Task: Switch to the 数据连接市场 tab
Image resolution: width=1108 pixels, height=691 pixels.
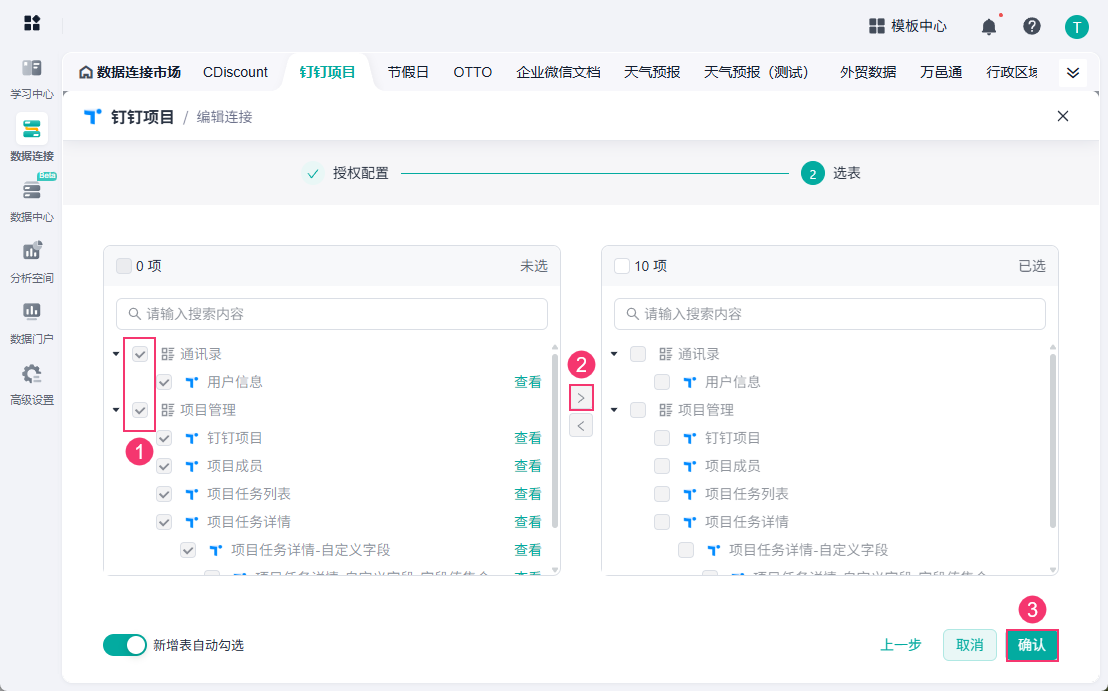Action: pos(130,72)
